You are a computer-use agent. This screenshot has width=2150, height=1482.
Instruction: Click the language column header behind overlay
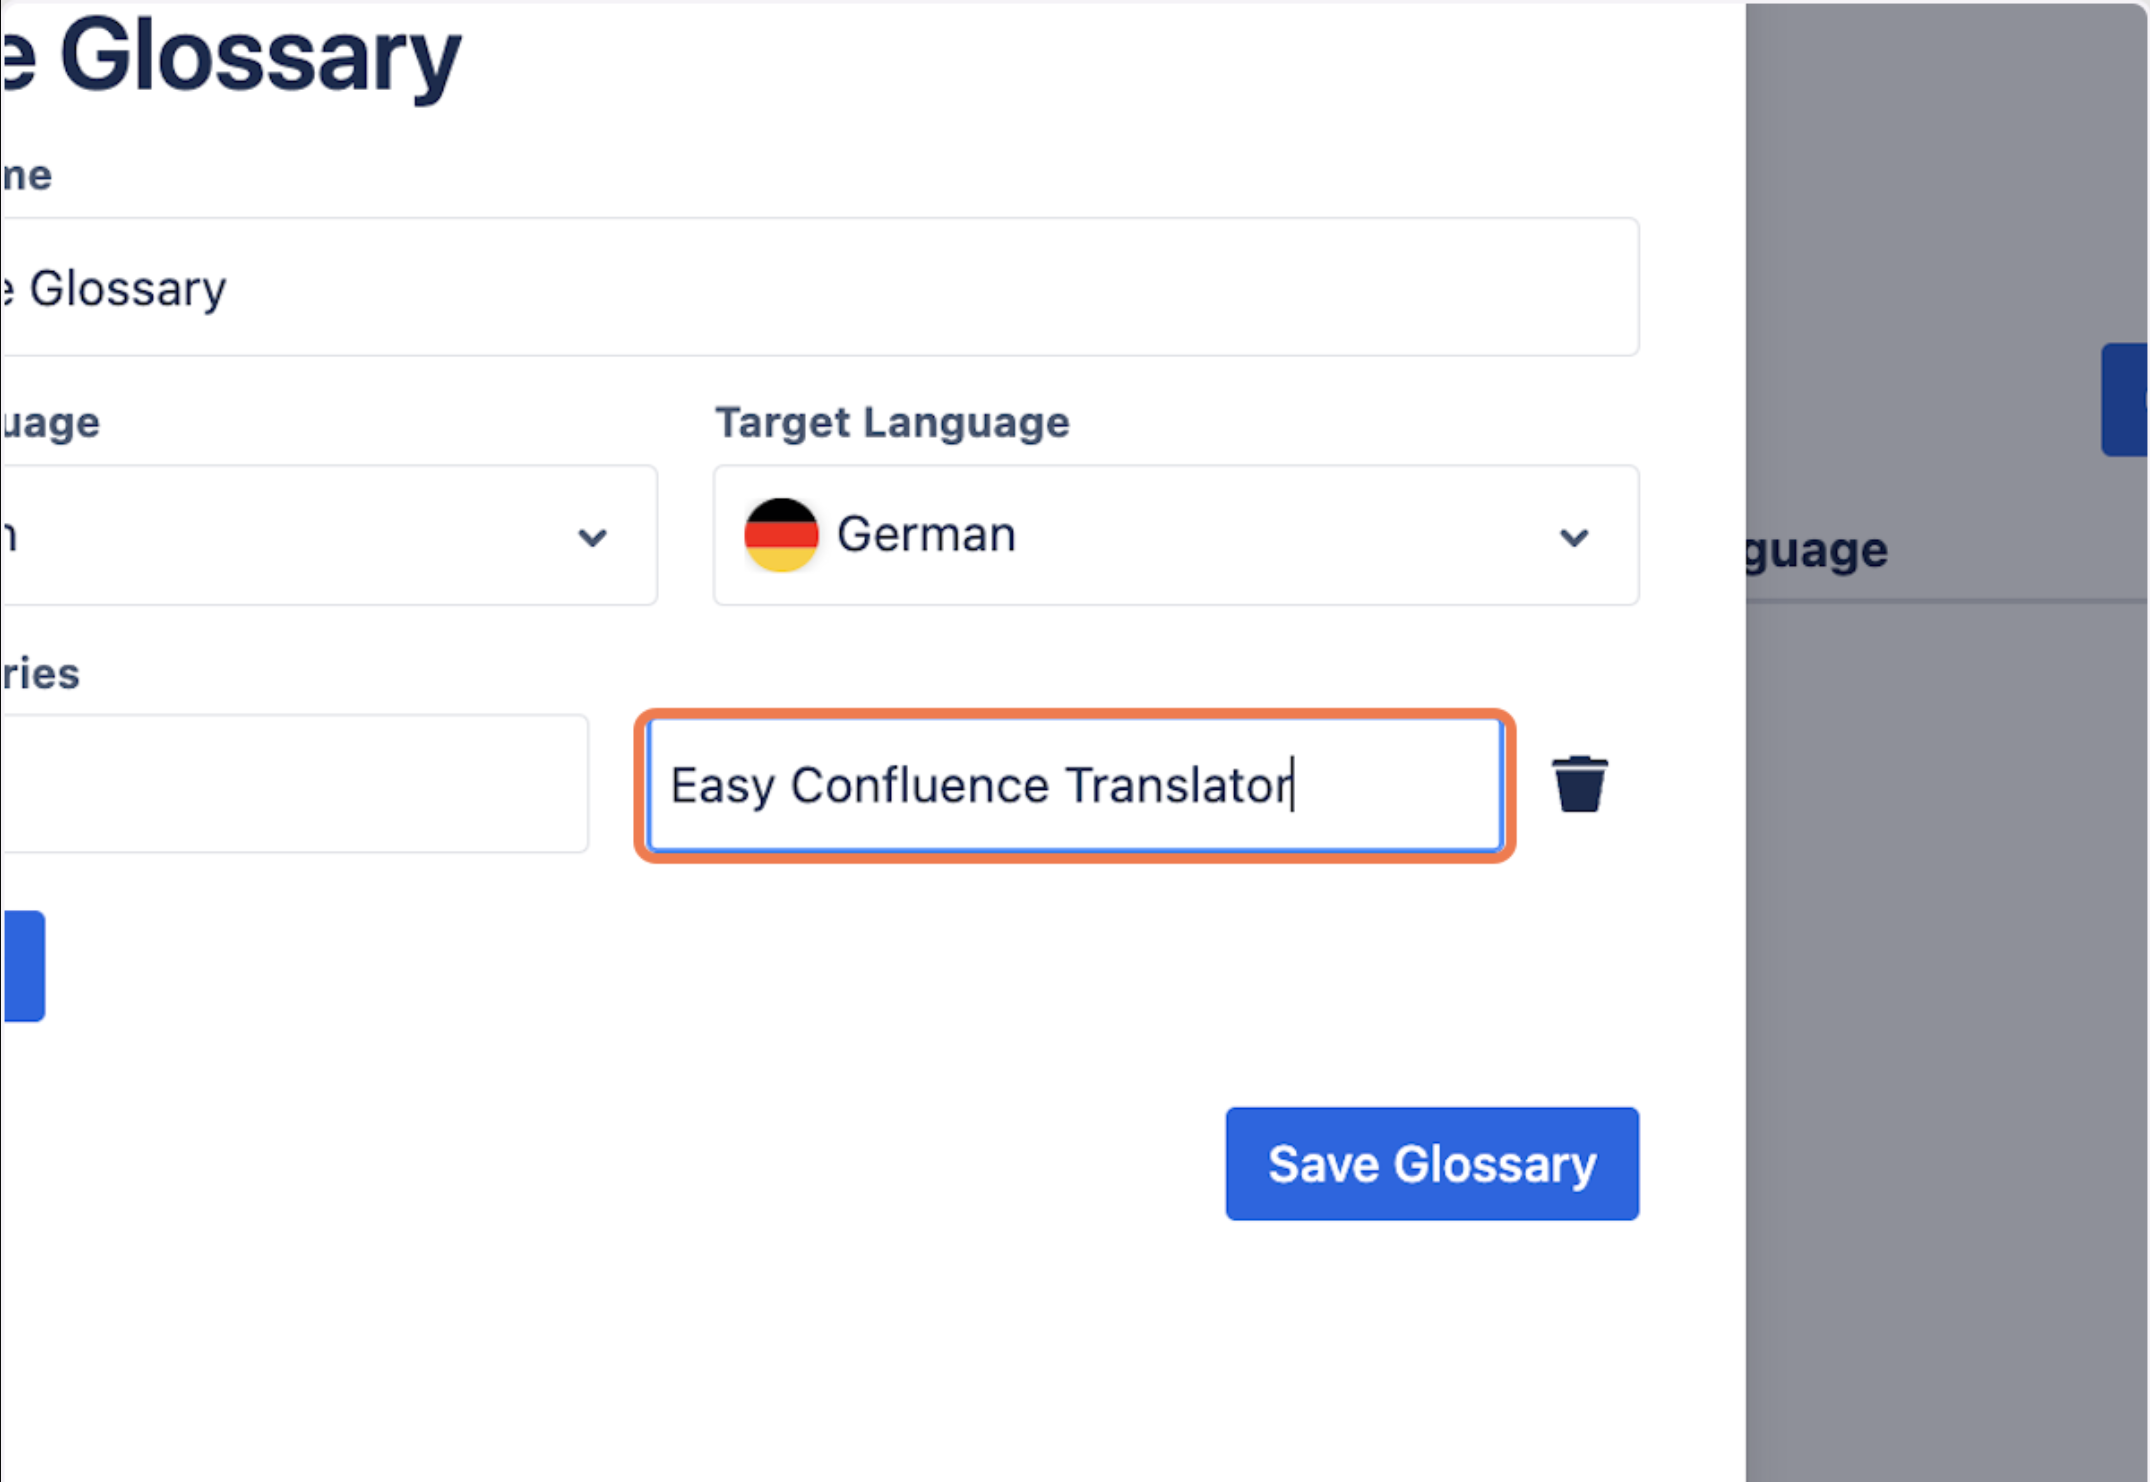point(1817,551)
